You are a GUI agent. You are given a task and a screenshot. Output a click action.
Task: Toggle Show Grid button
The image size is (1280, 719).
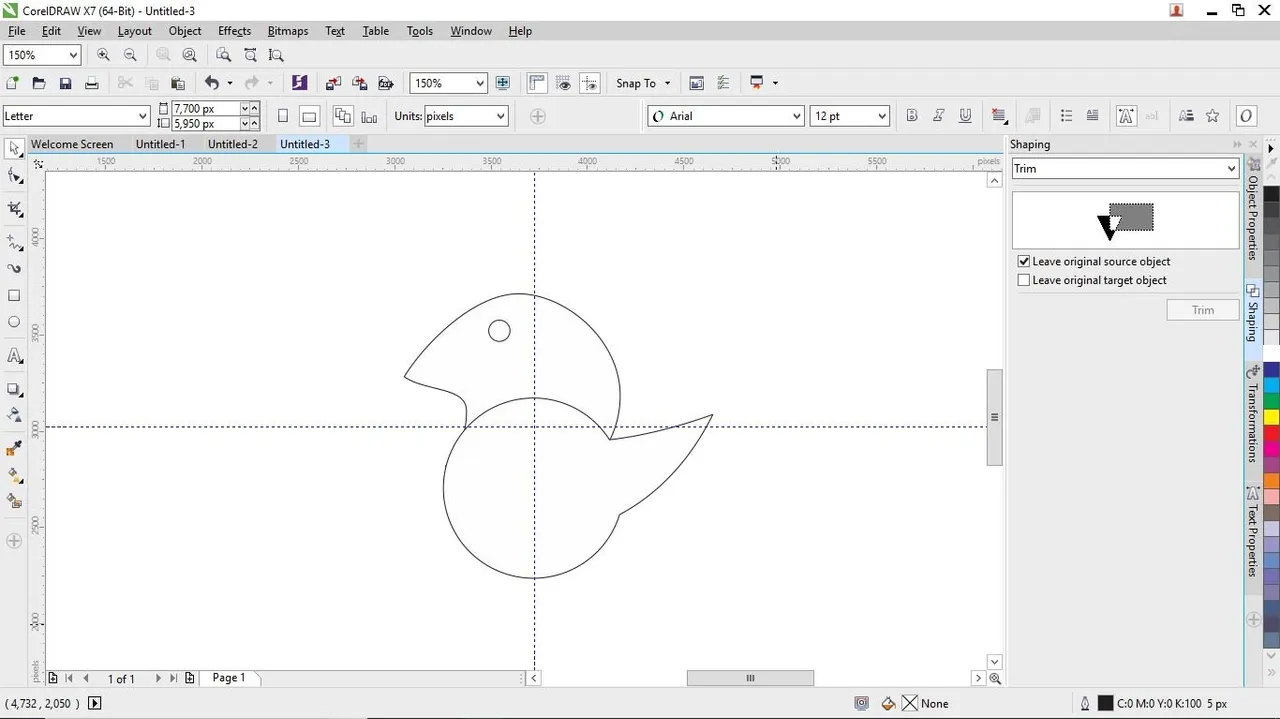(x=564, y=83)
